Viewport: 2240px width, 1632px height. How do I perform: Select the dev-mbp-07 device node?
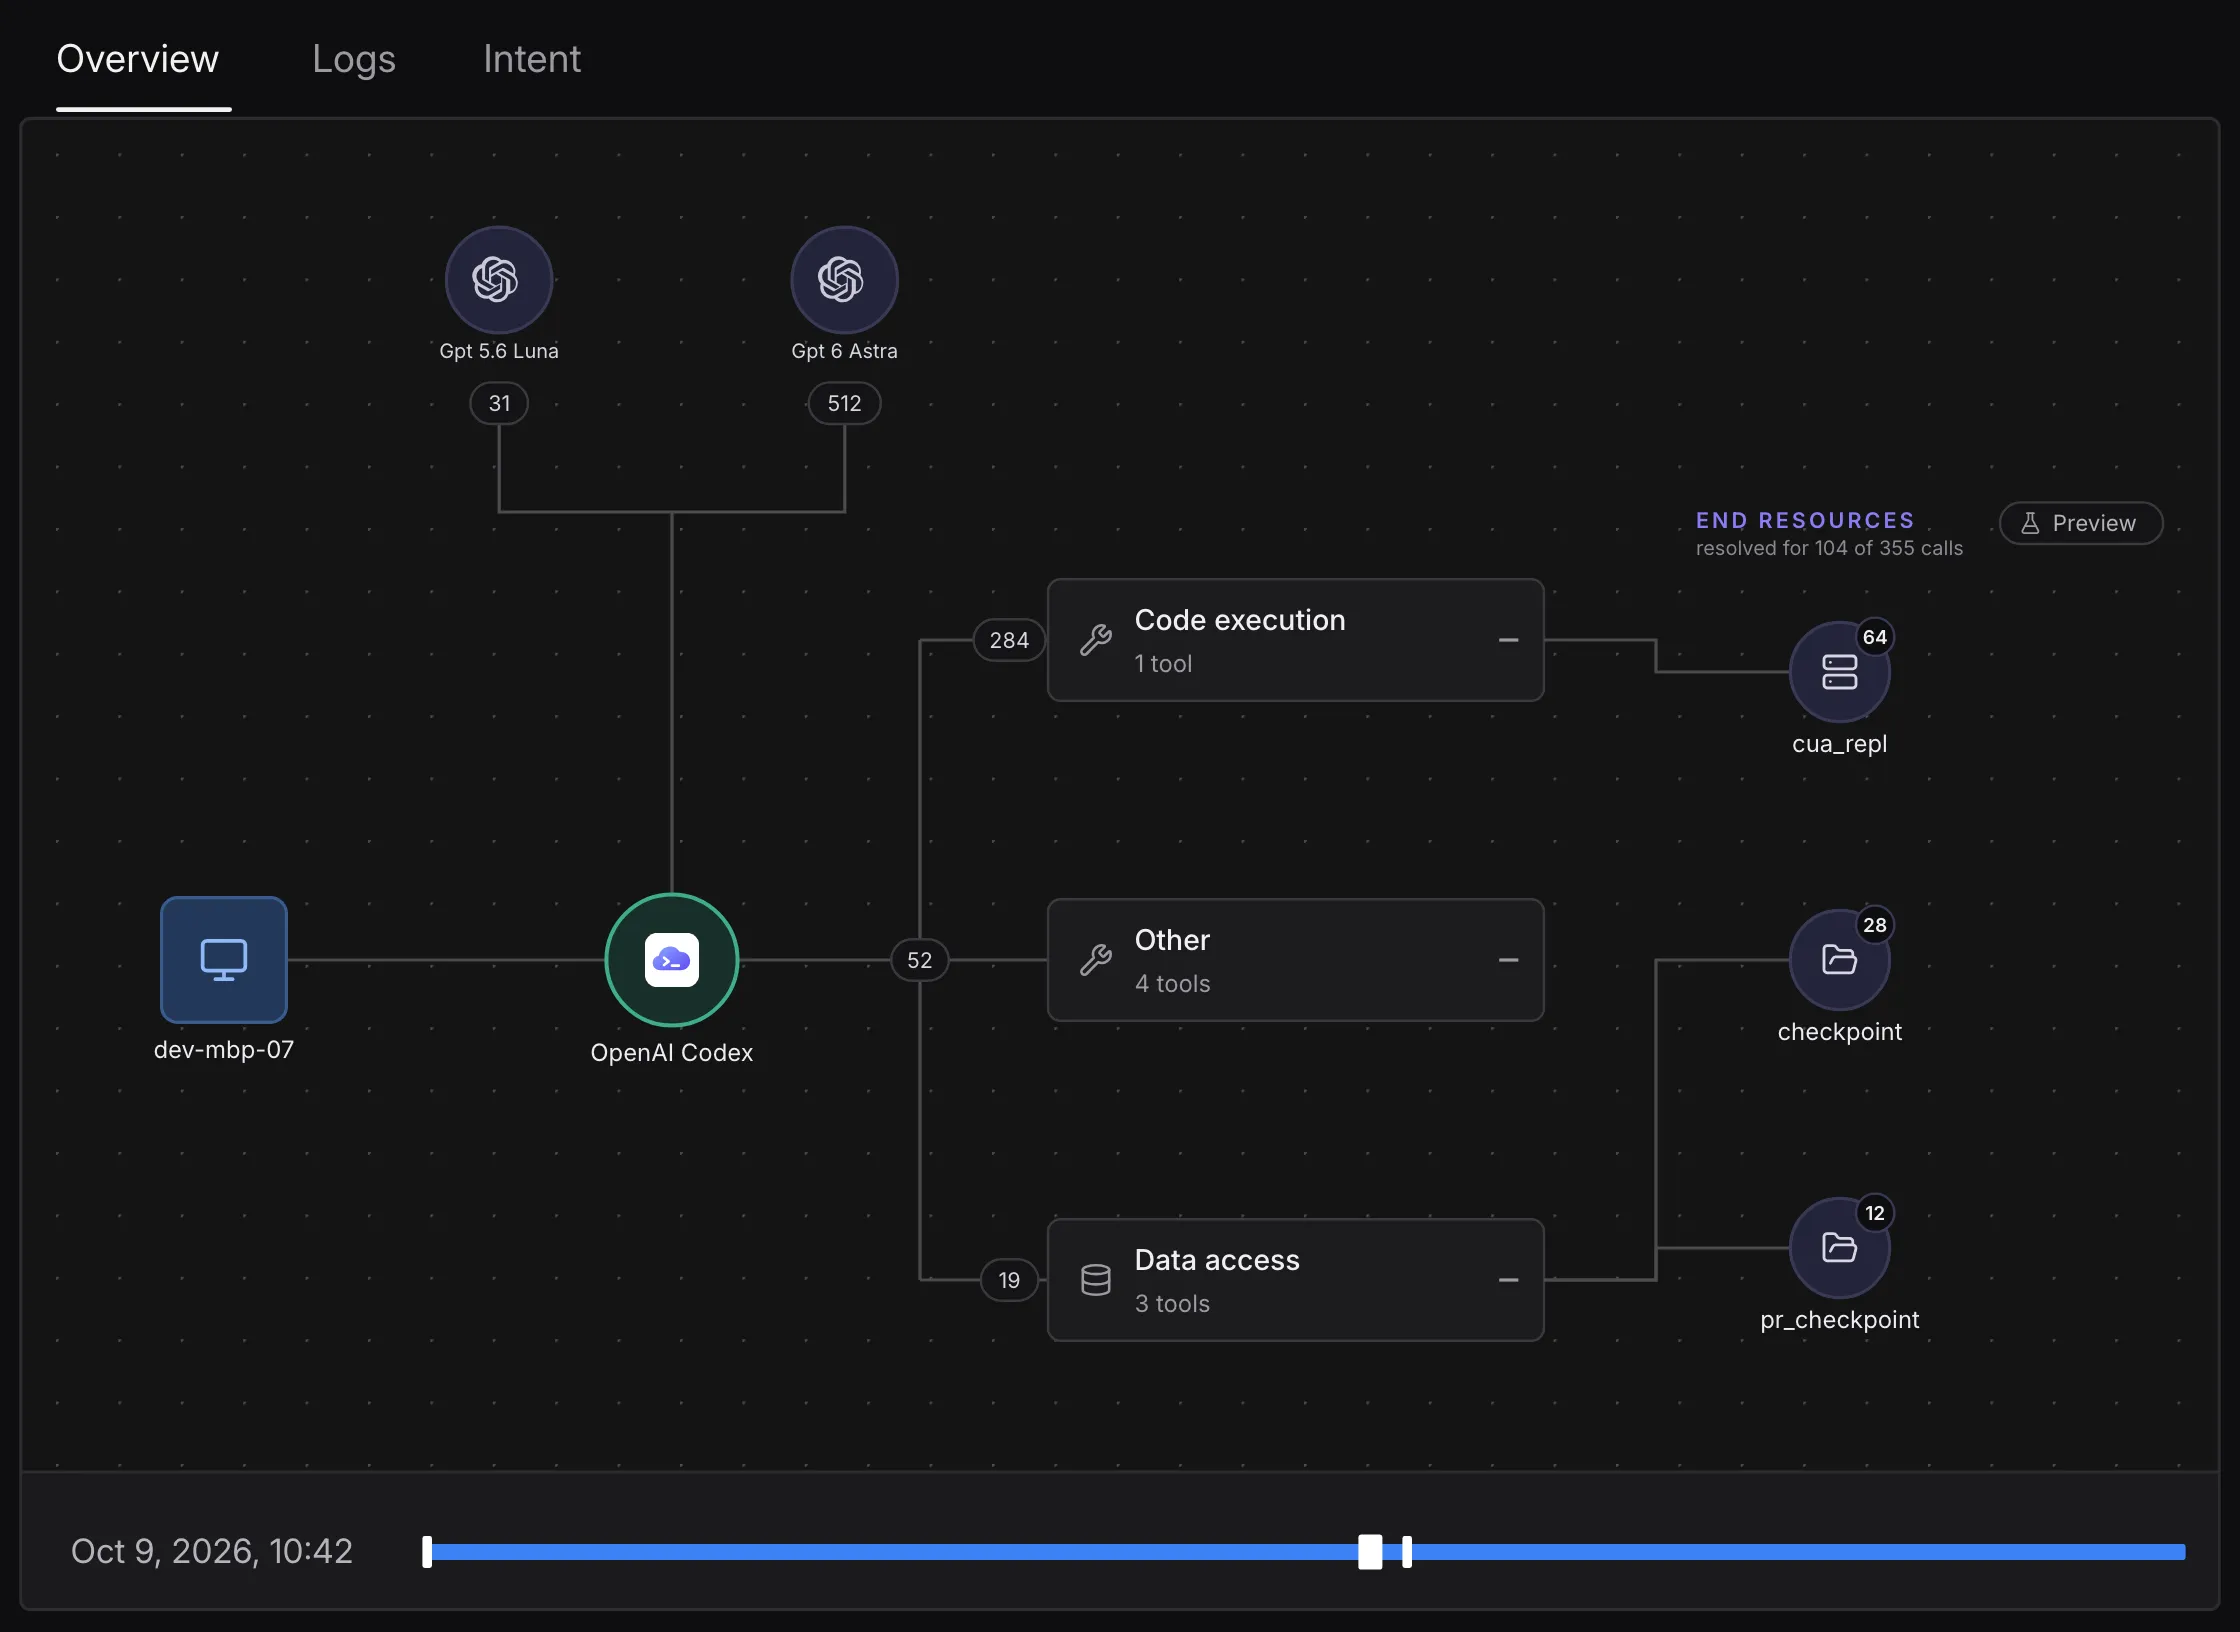click(224, 960)
